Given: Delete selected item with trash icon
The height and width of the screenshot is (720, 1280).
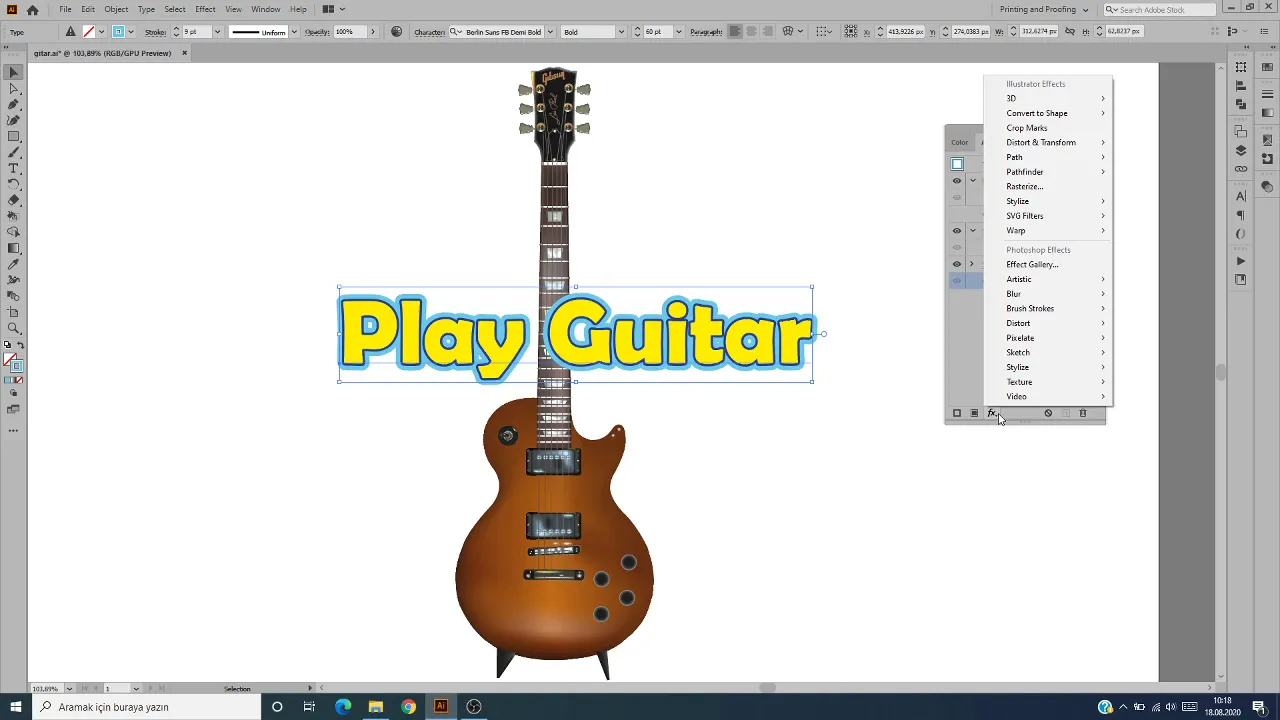Looking at the screenshot, I should pos(1083,413).
